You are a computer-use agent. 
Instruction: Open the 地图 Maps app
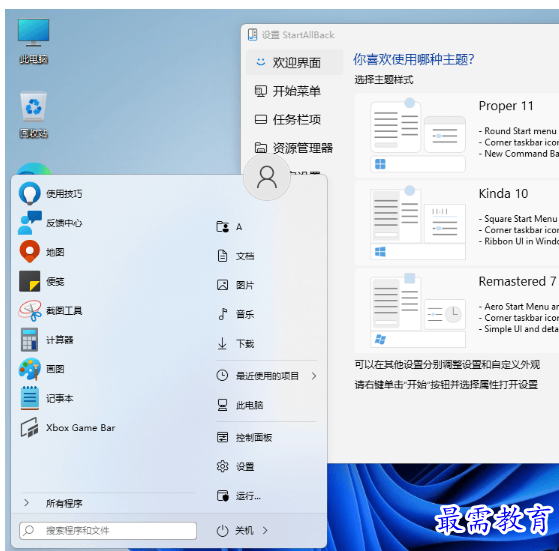(42, 252)
